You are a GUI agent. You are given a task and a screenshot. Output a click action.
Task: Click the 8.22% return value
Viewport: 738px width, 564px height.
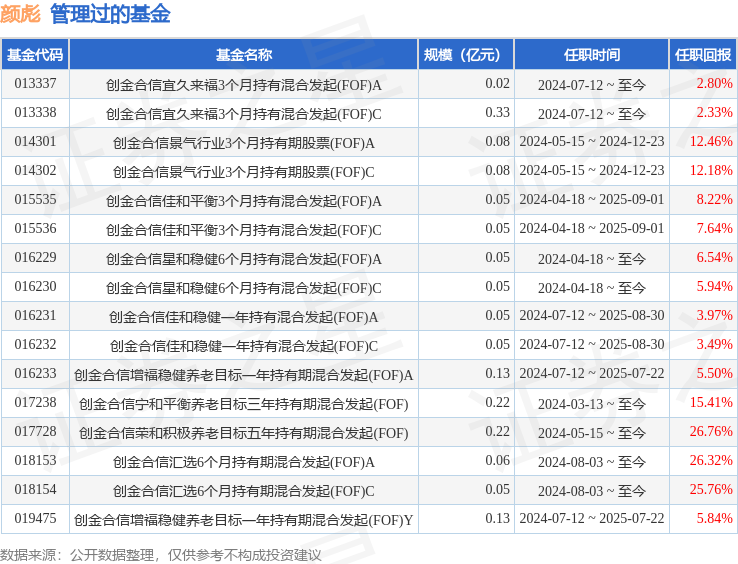(714, 200)
